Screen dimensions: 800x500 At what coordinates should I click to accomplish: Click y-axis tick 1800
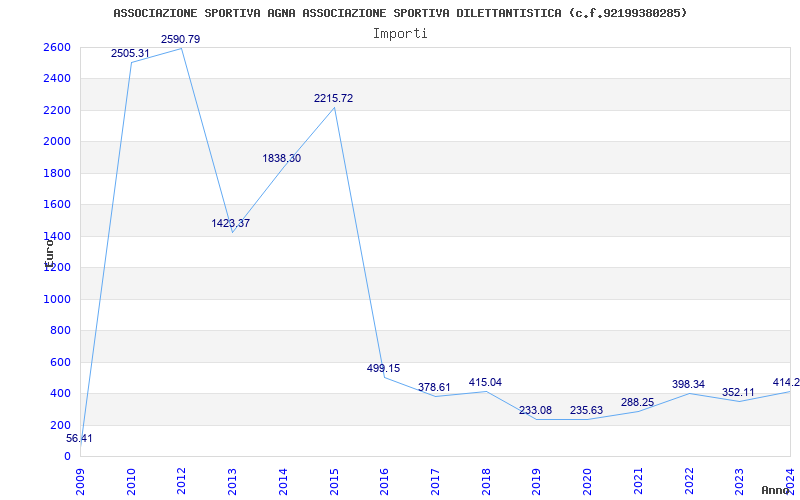pyautogui.click(x=58, y=173)
